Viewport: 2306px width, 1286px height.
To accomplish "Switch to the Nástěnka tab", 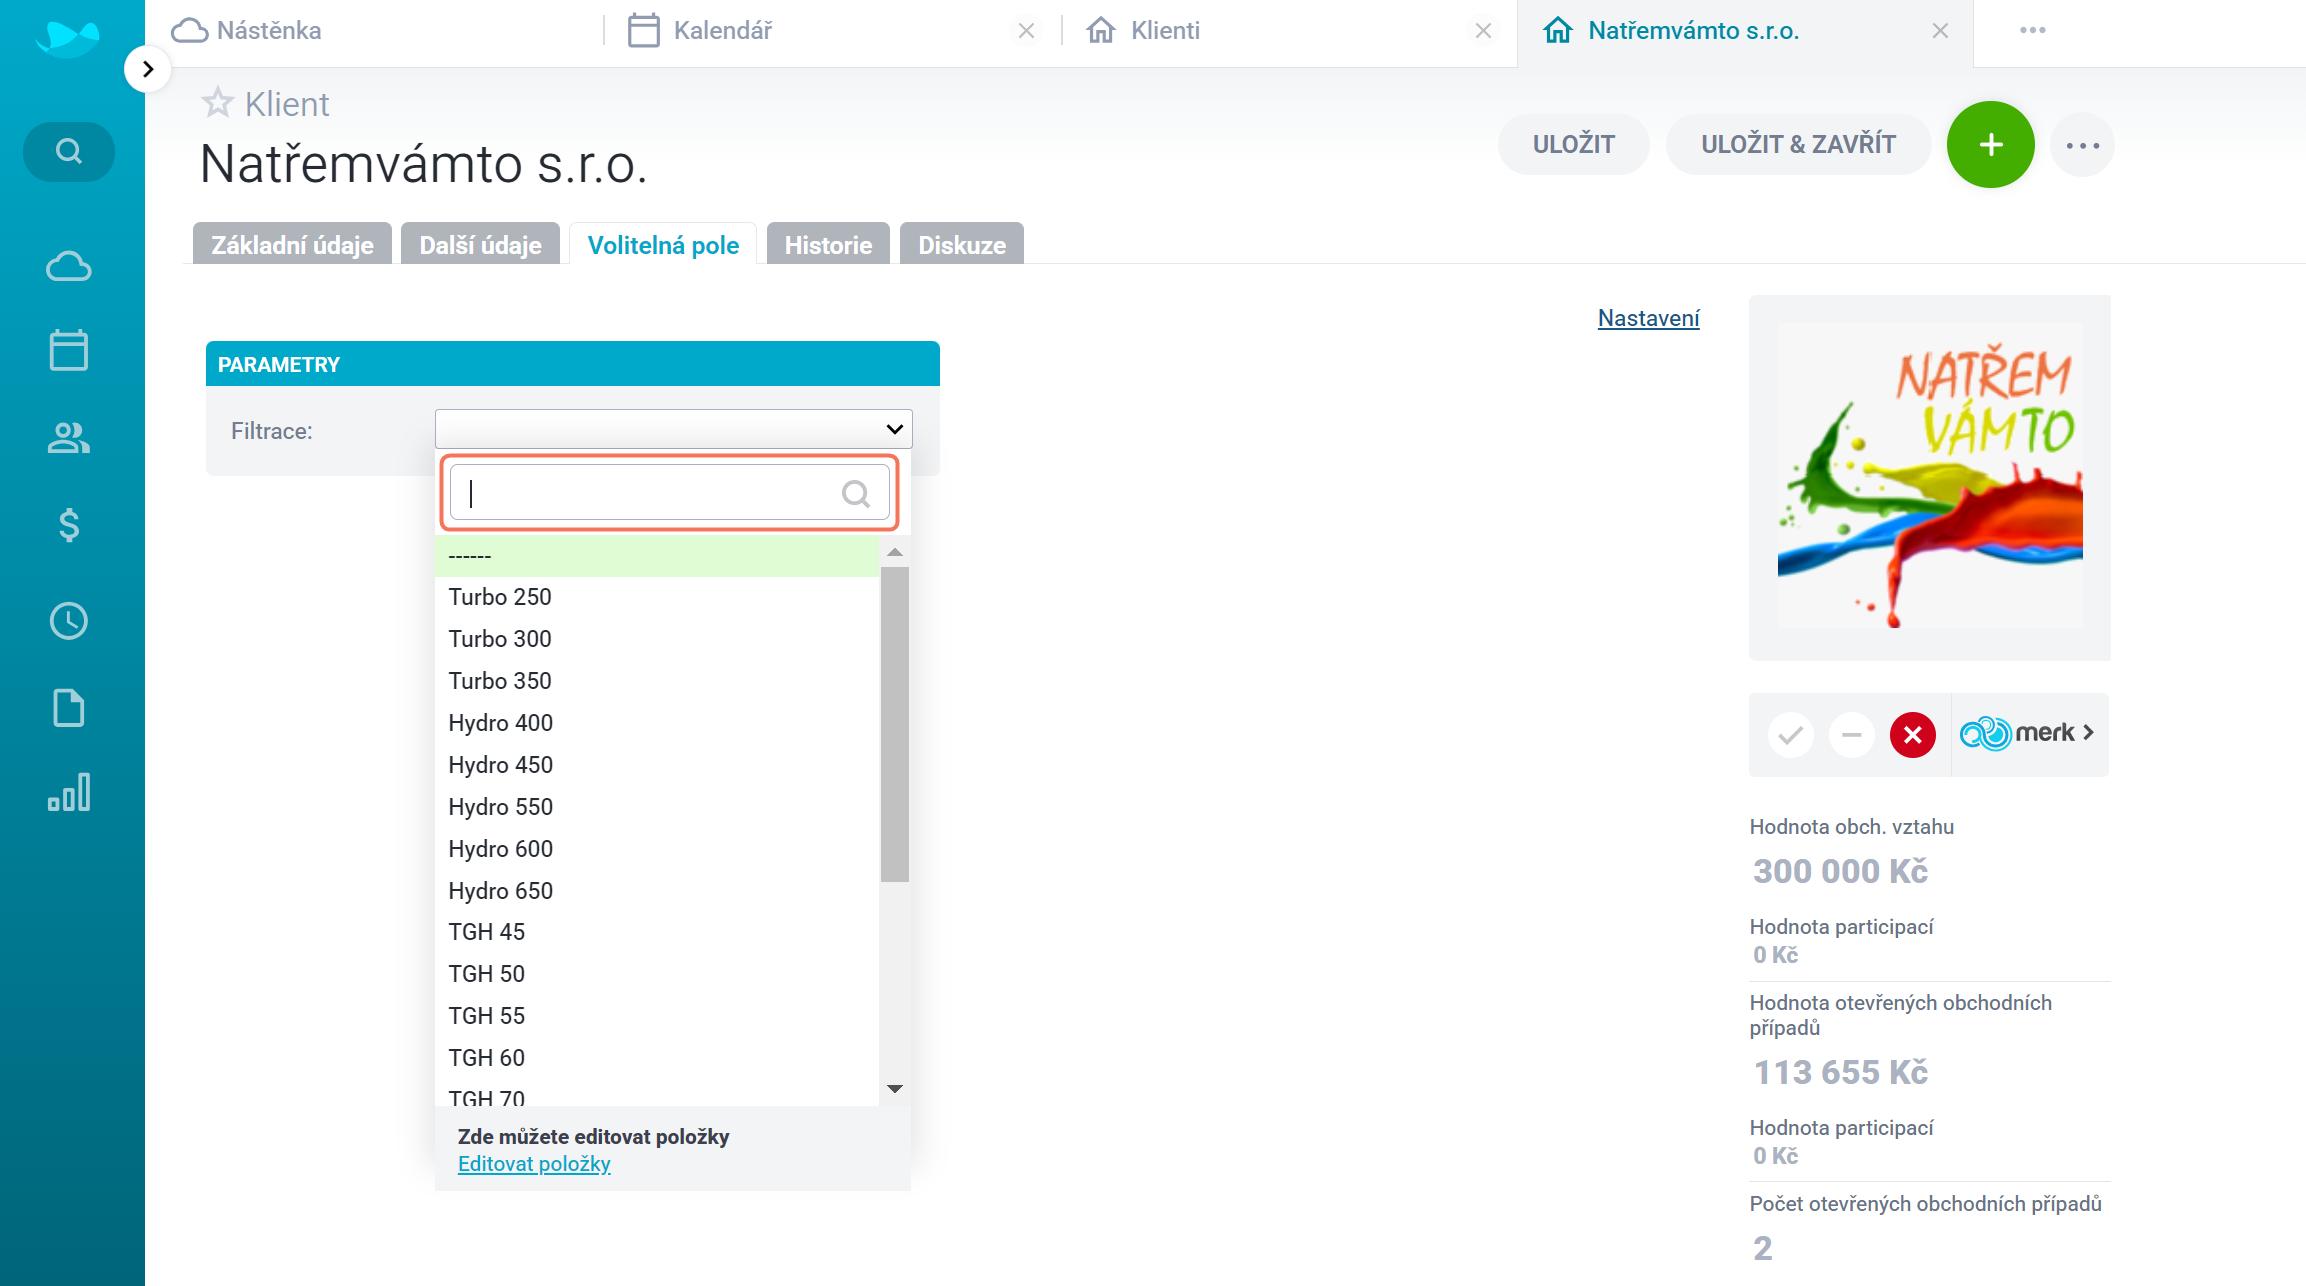I will pos(247,31).
